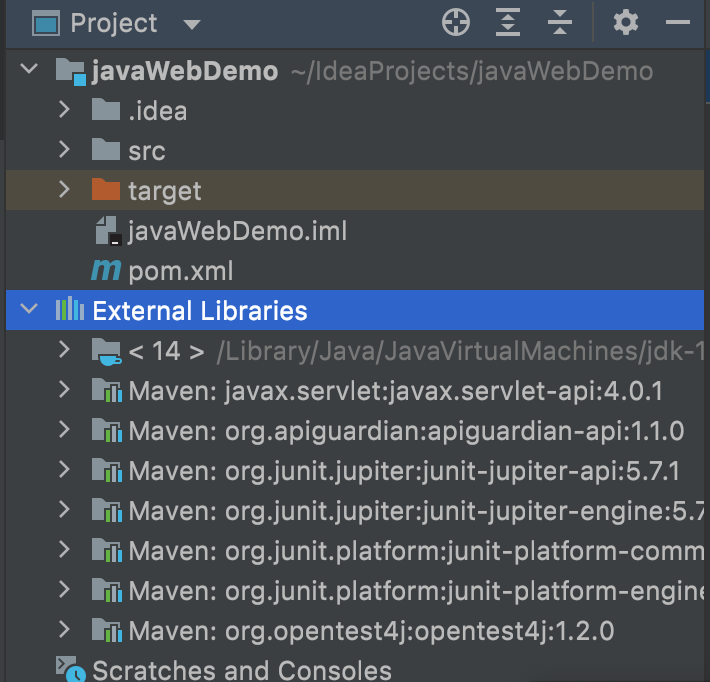The width and height of the screenshot is (710, 682).
Task: Hide the Project tool window with the minus icon
Action: pyautogui.click(x=678, y=22)
